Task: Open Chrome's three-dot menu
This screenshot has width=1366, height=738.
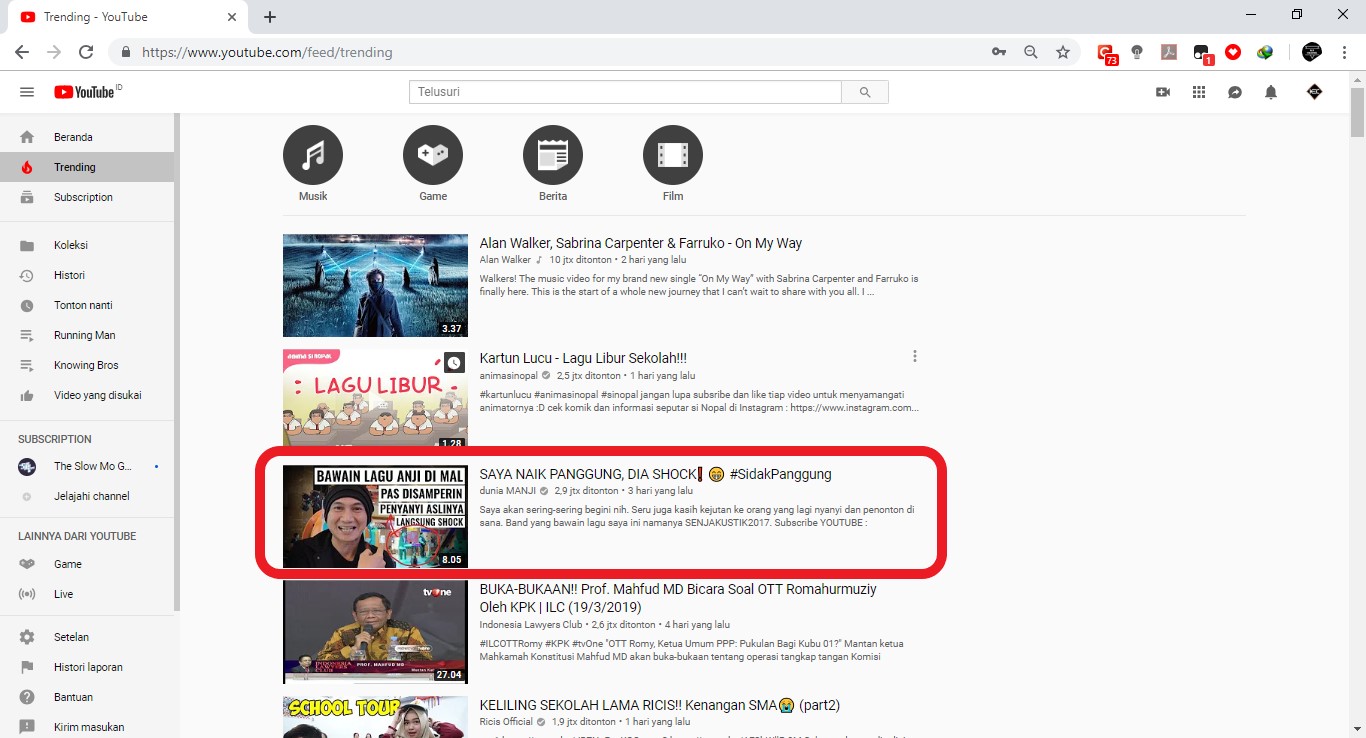Action: pos(1345,52)
